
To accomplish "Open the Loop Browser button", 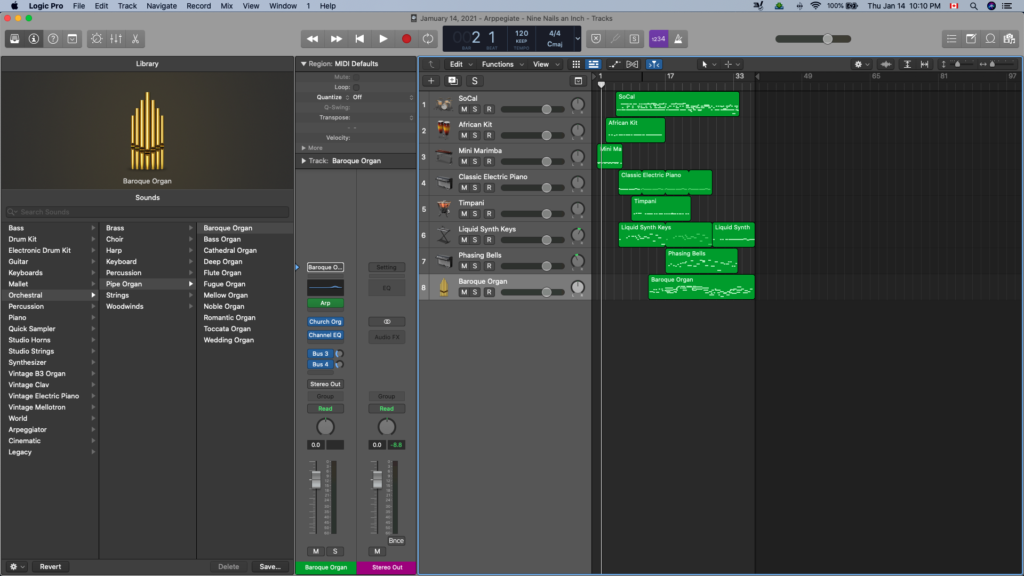I will (990, 39).
